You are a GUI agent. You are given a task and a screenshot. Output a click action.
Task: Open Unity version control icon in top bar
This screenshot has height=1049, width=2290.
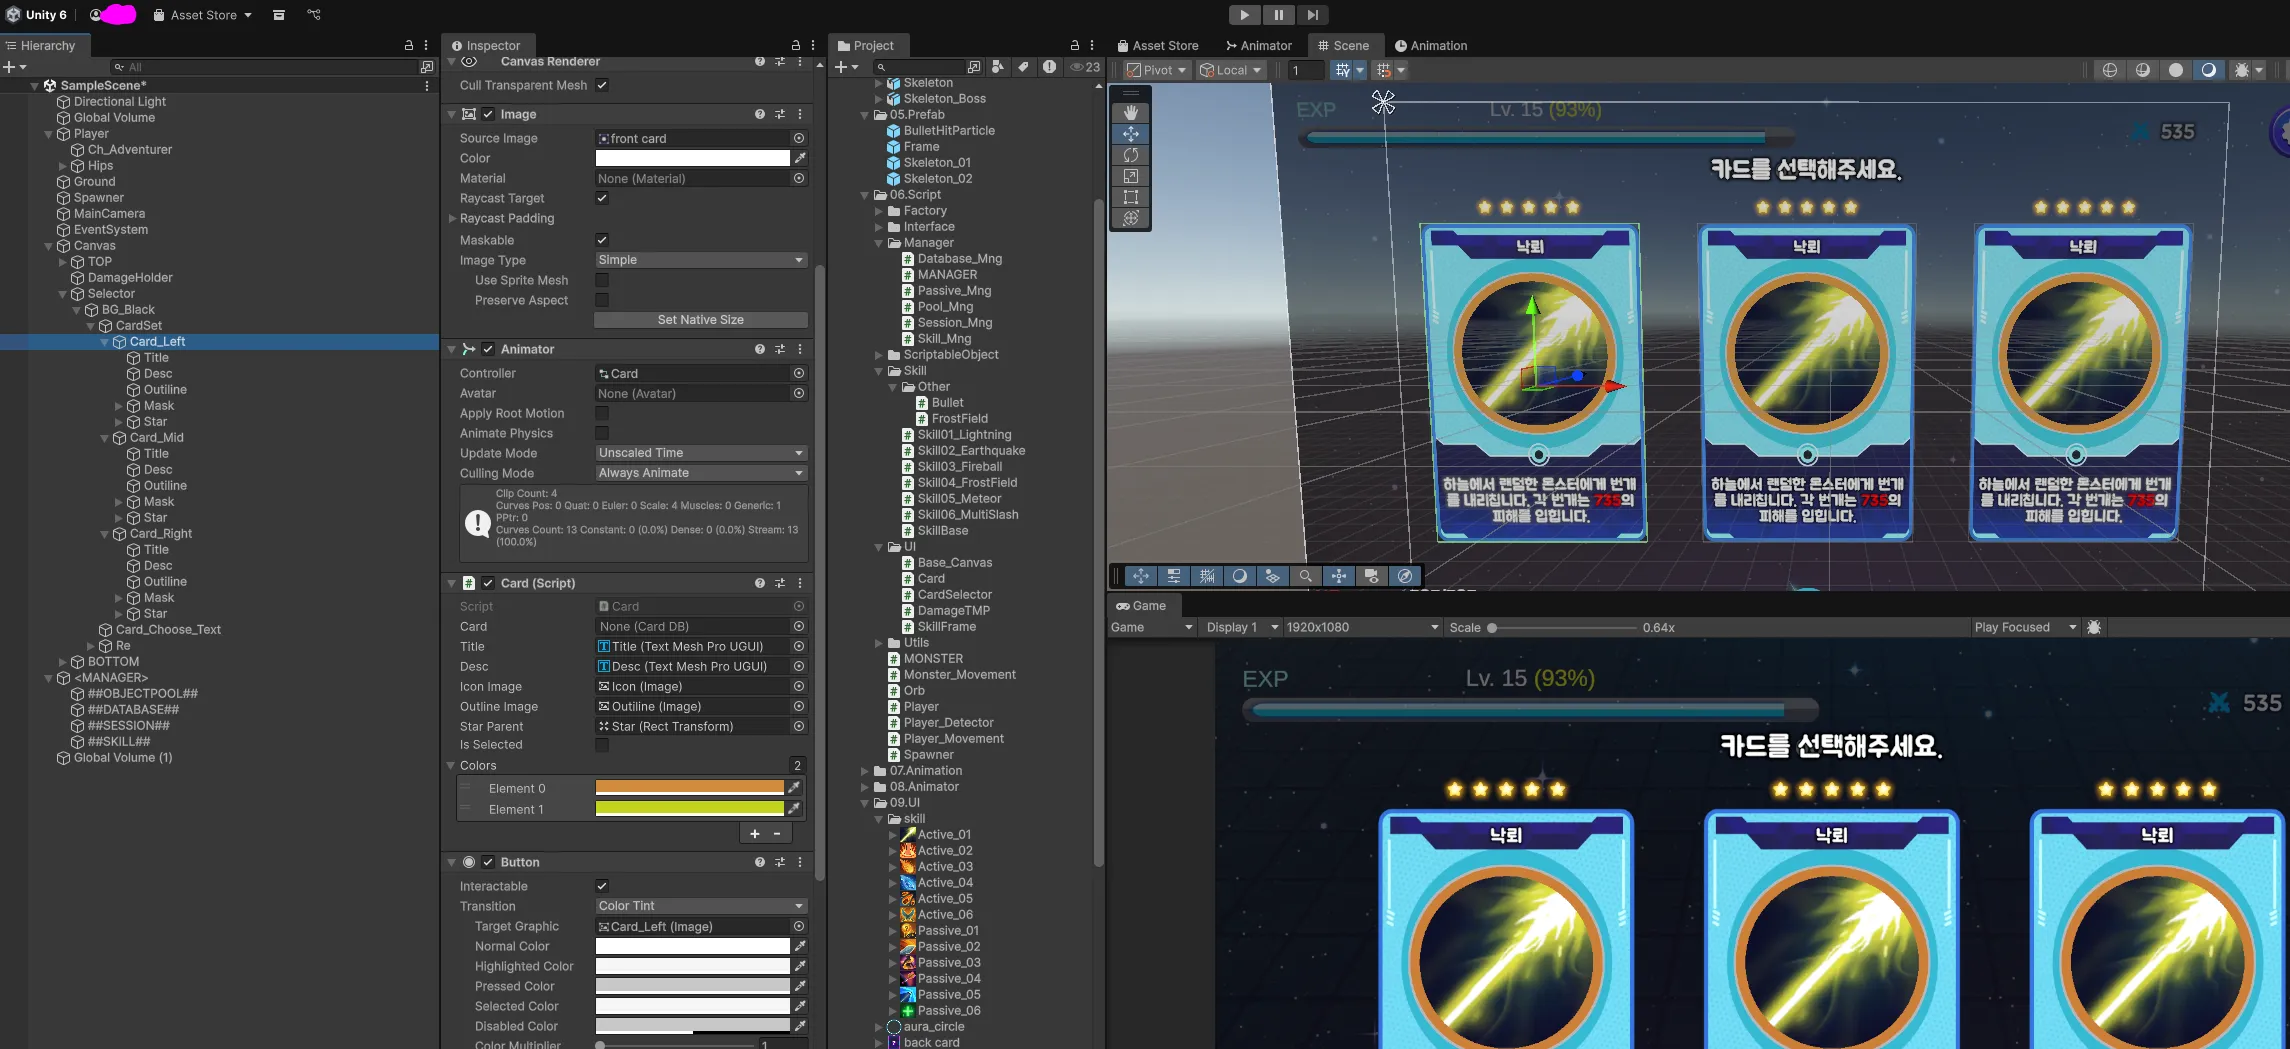[x=314, y=15]
